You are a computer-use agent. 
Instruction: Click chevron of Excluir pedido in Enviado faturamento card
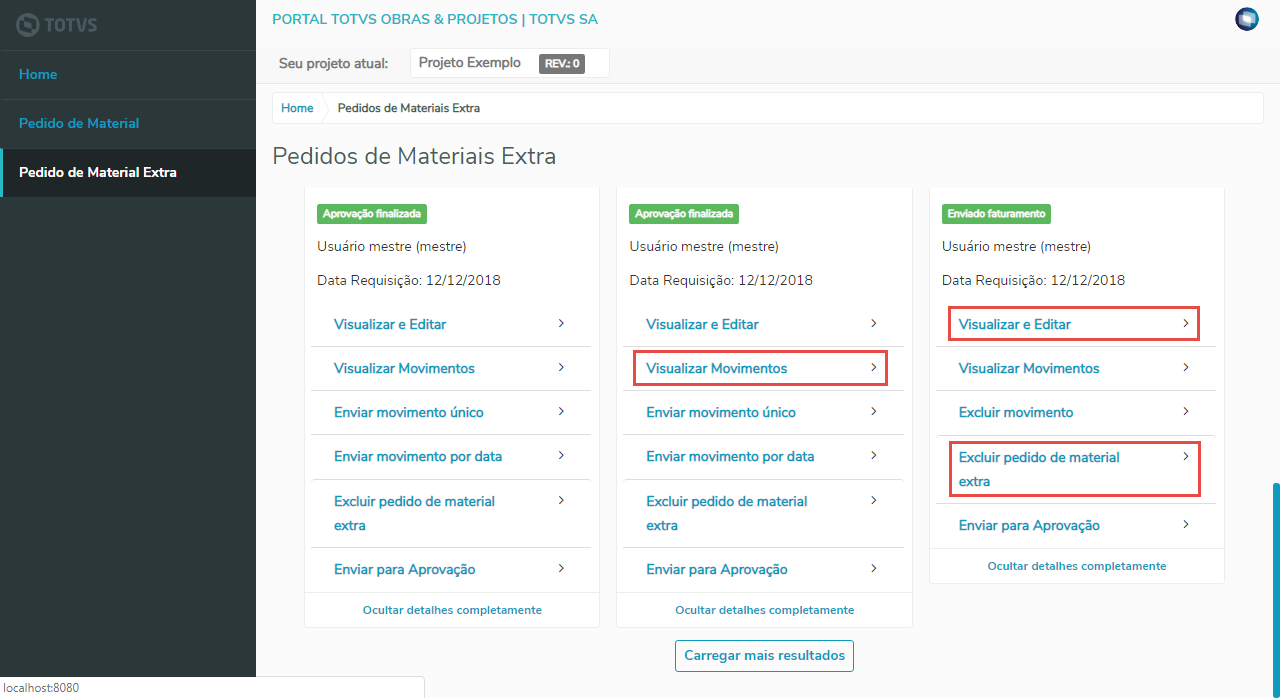(1186, 456)
